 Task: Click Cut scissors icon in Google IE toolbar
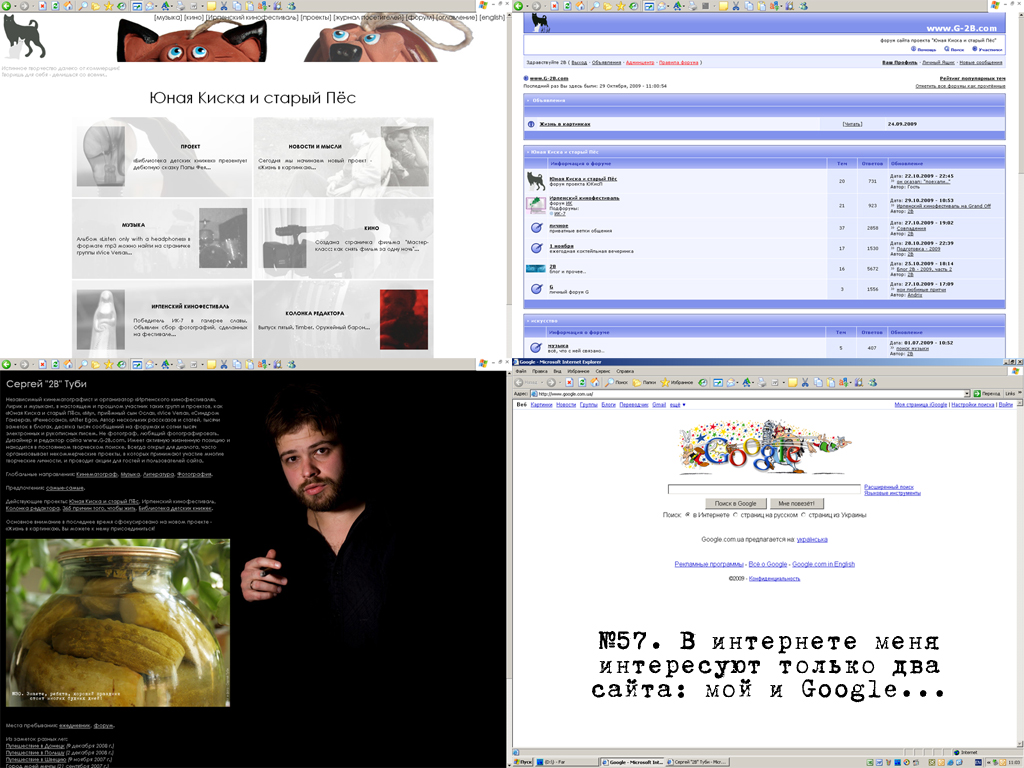click(805, 382)
